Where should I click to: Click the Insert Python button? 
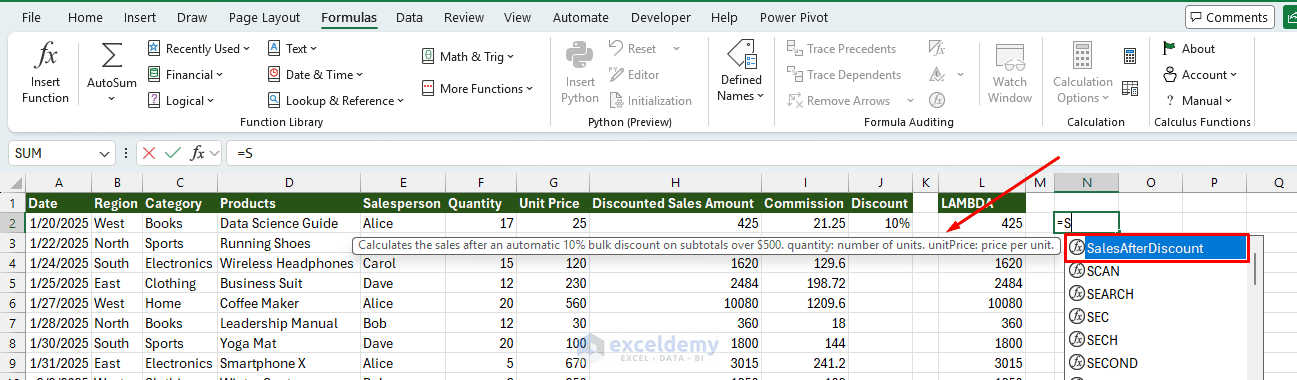pyautogui.click(x=580, y=73)
